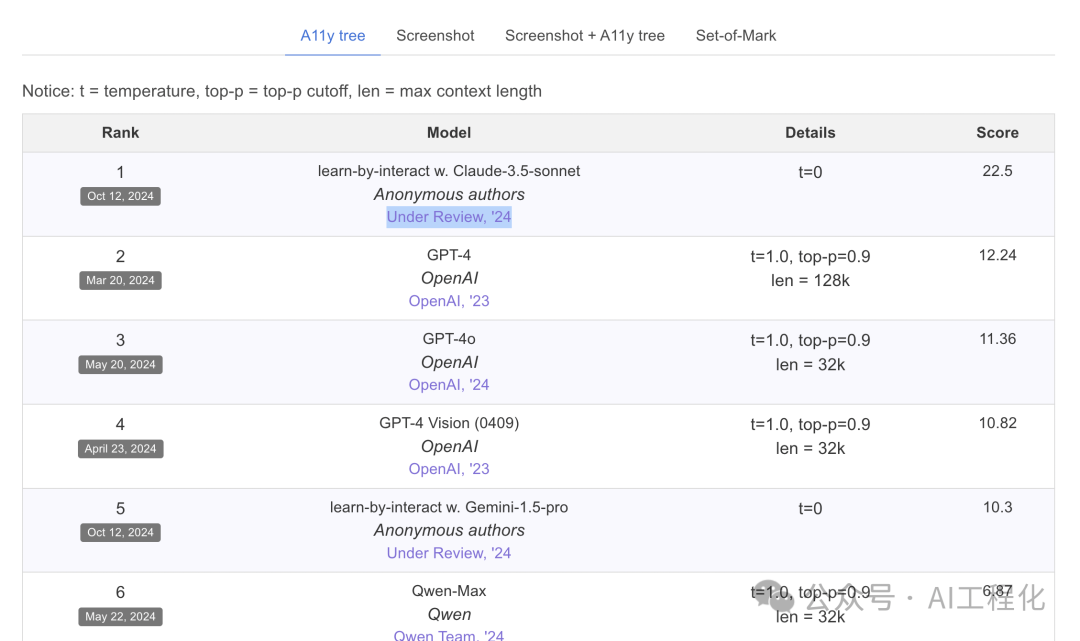The height and width of the screenshot is (641, 1080).
Task: Switch to the A11y tree tab
Action: pos(333,36)
